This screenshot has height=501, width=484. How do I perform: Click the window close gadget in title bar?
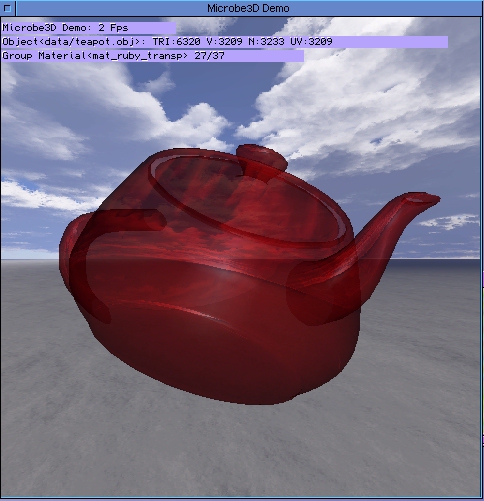click(7, 8)
